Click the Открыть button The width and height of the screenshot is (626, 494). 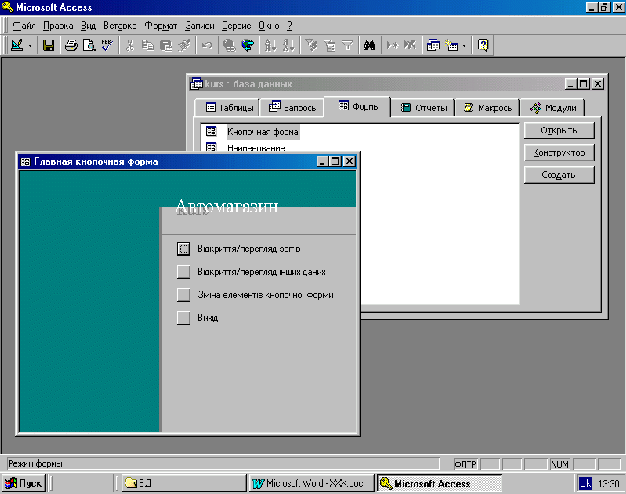click(559, 130)
